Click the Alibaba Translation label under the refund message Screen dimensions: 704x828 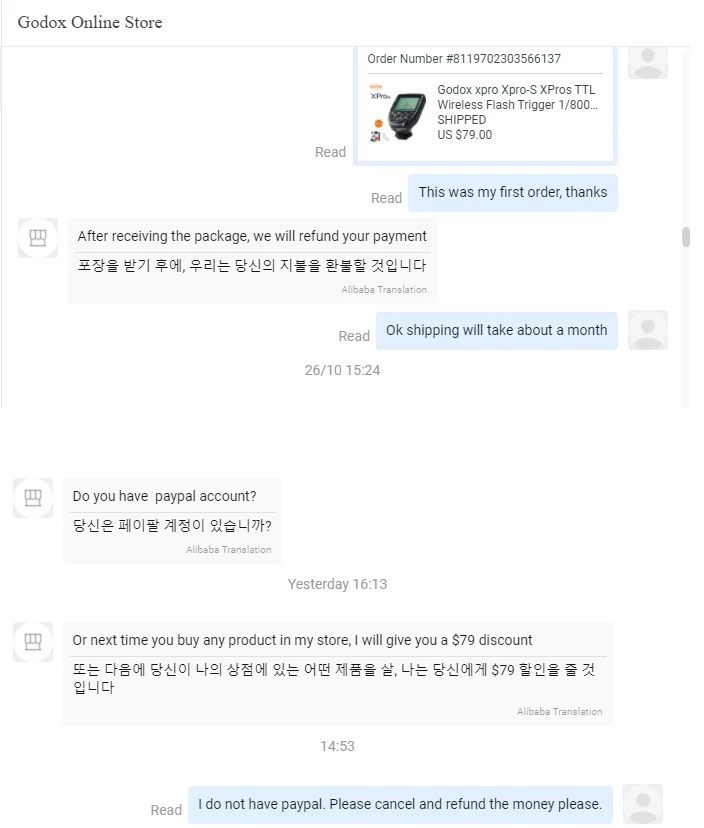[383, 290]
